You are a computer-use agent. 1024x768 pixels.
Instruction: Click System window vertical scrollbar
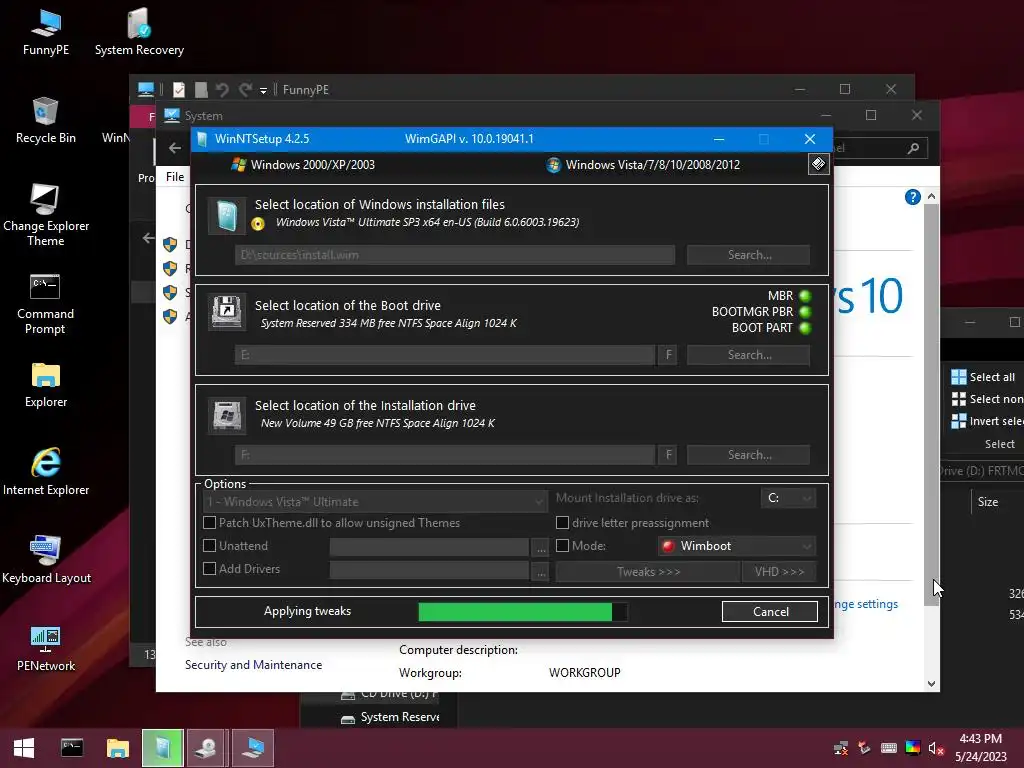(x=931, y=405)
